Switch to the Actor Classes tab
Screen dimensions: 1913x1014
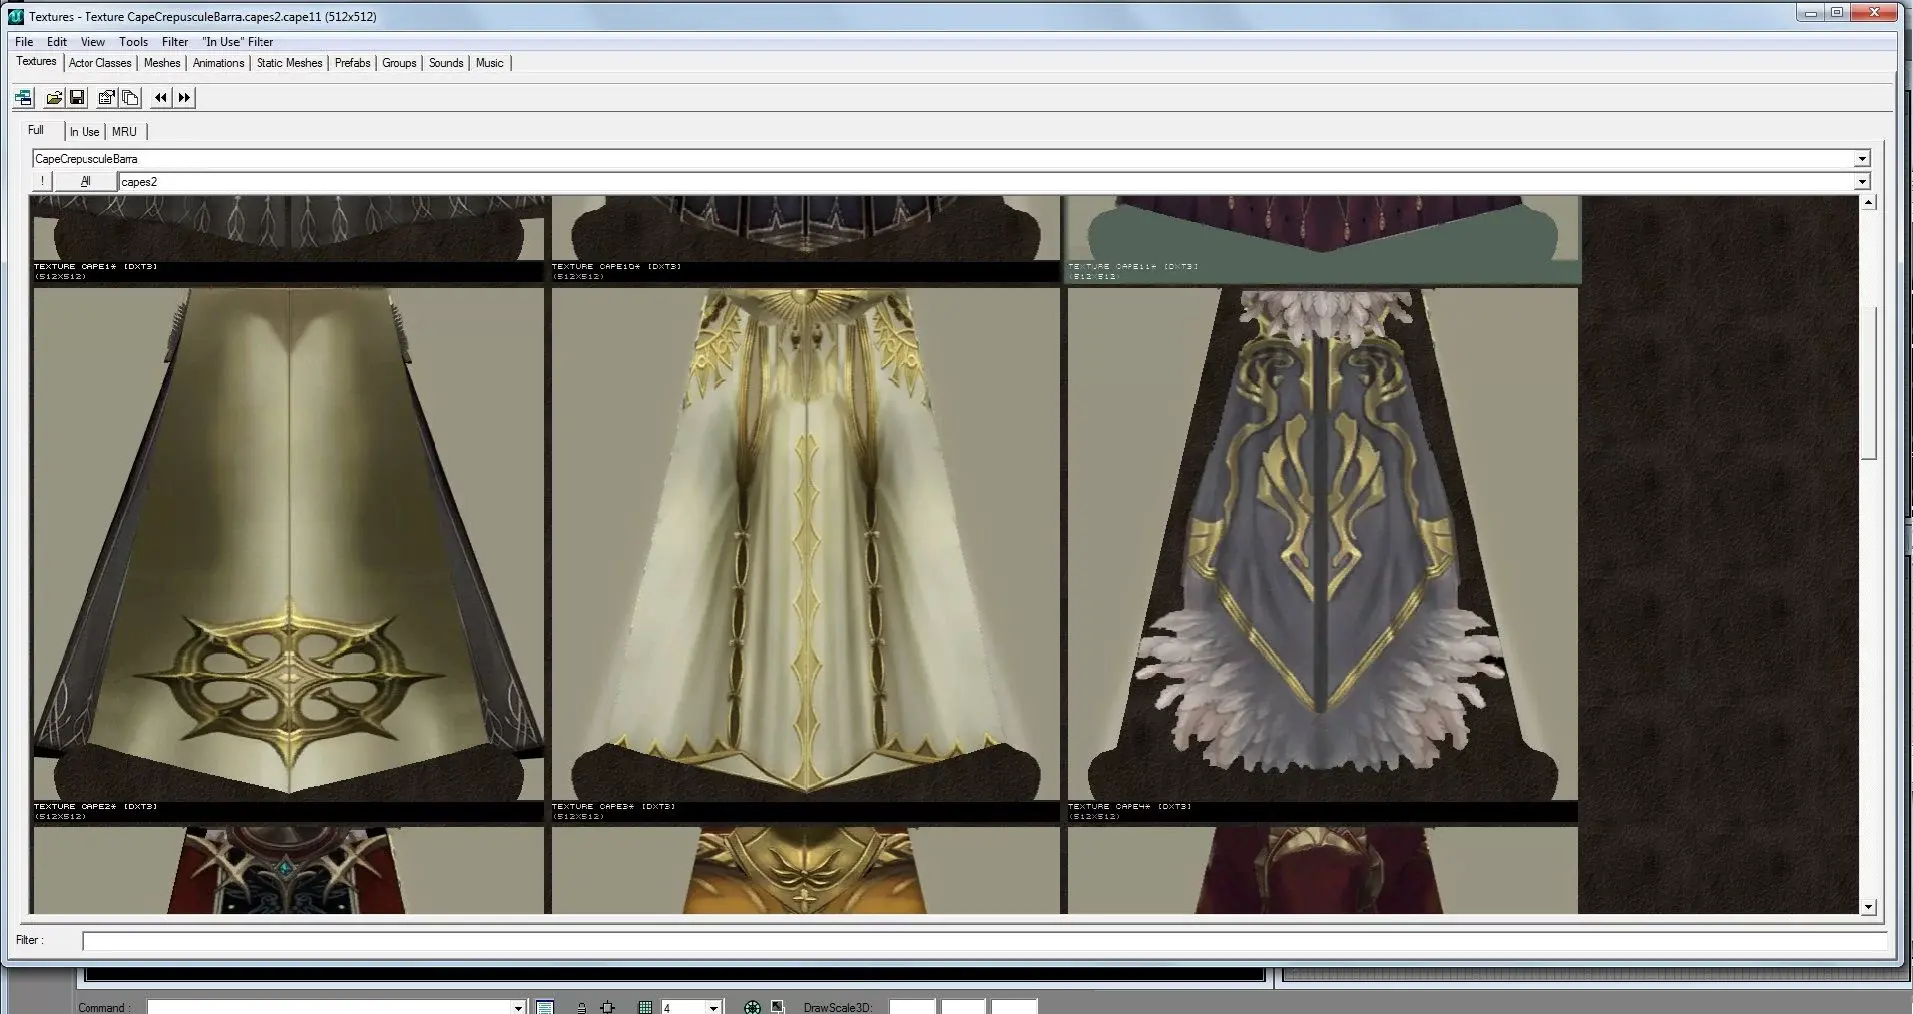100,63
